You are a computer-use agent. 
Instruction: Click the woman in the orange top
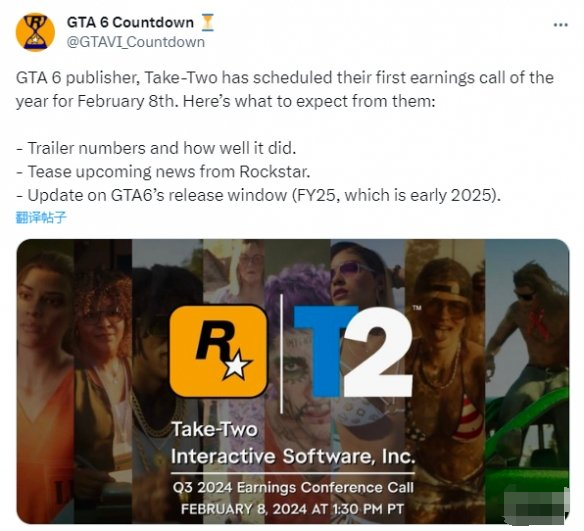click(x=45, y=372)
